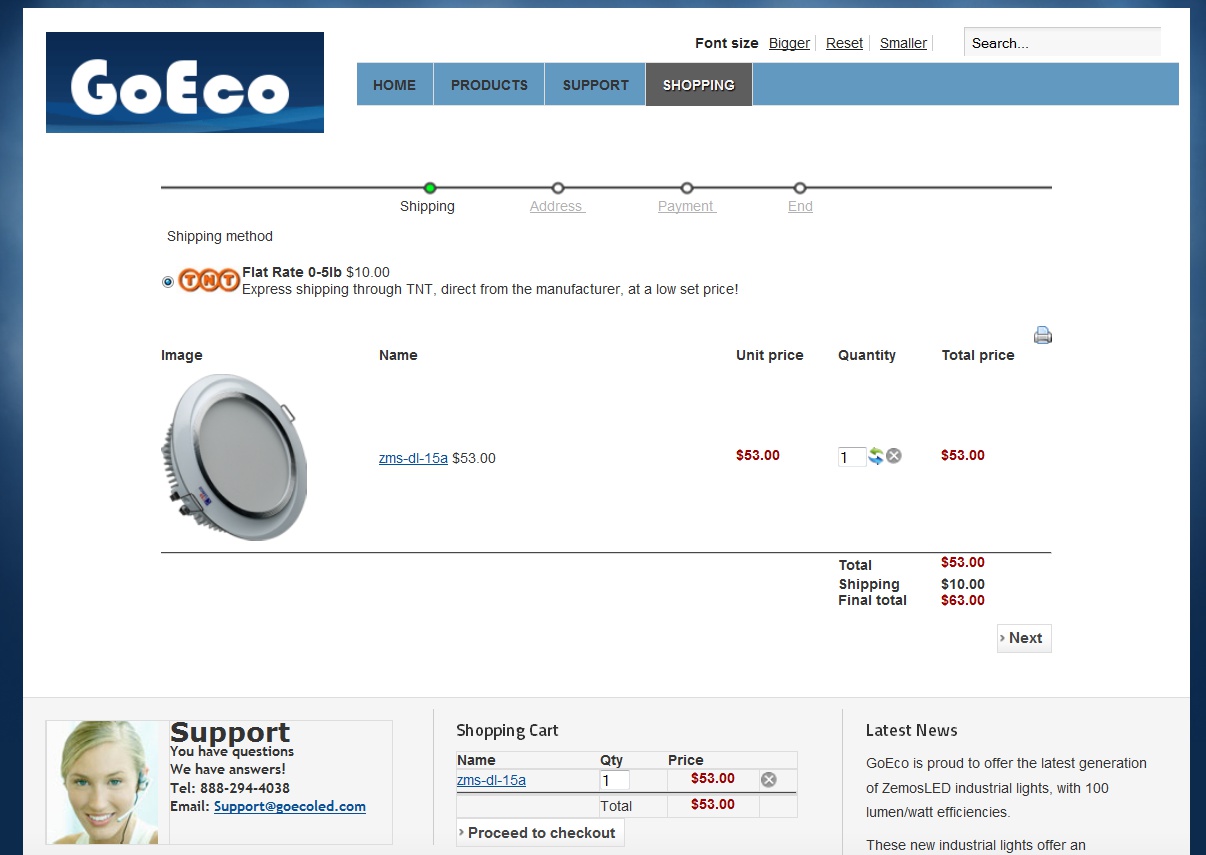Click the LED downlight product thumbnail
Viewport: 1206px width, 855px height.
[234, 458]
